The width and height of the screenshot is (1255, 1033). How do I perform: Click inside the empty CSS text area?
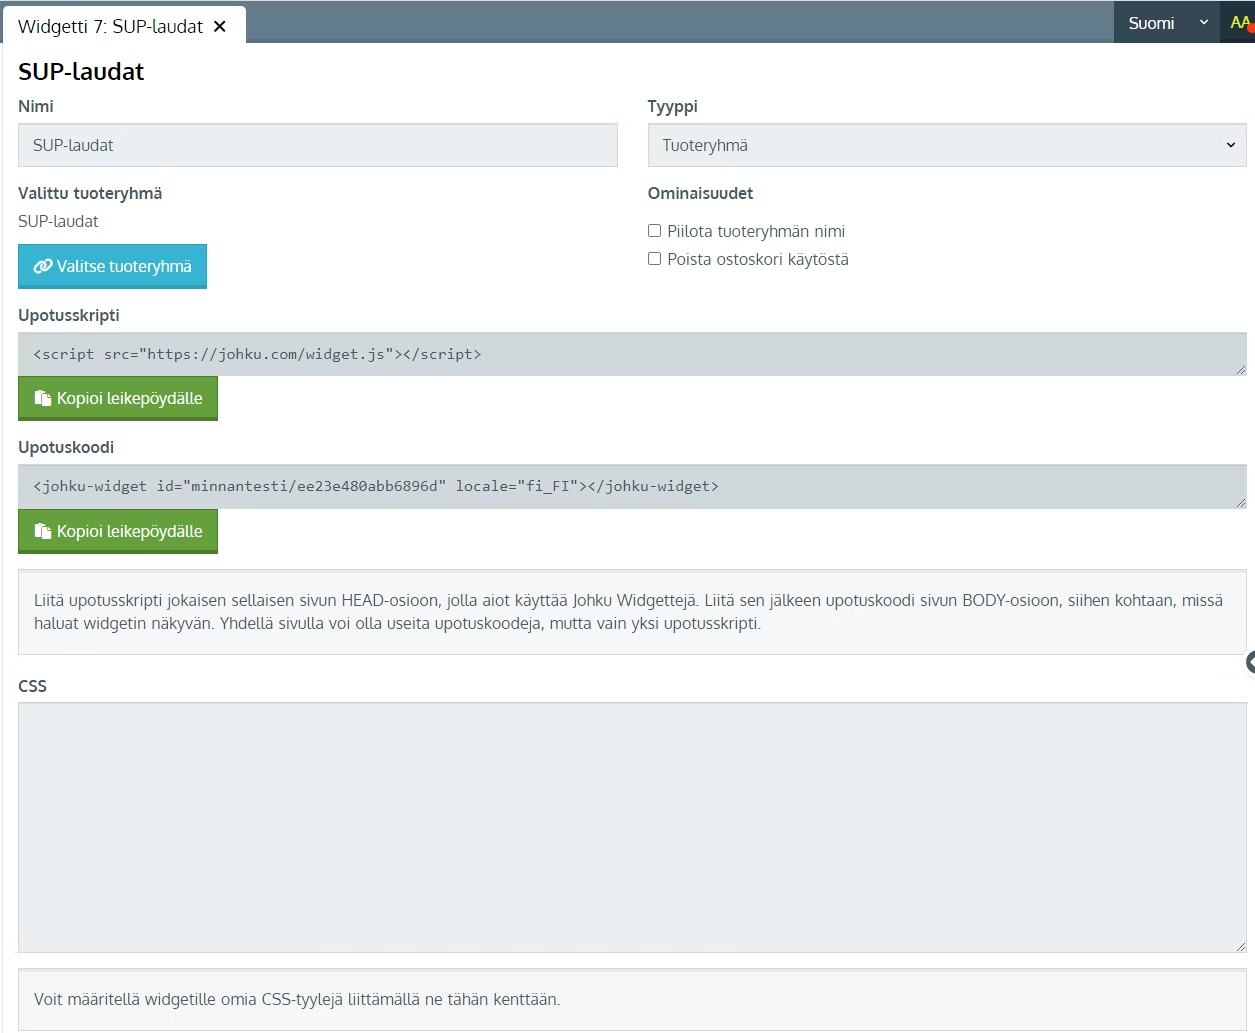(632, 827)
